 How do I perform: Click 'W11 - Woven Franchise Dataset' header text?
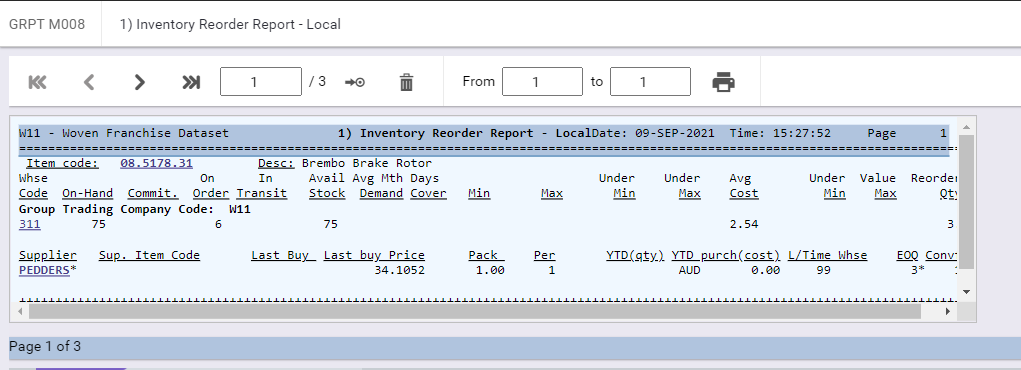tap(124, 133)
